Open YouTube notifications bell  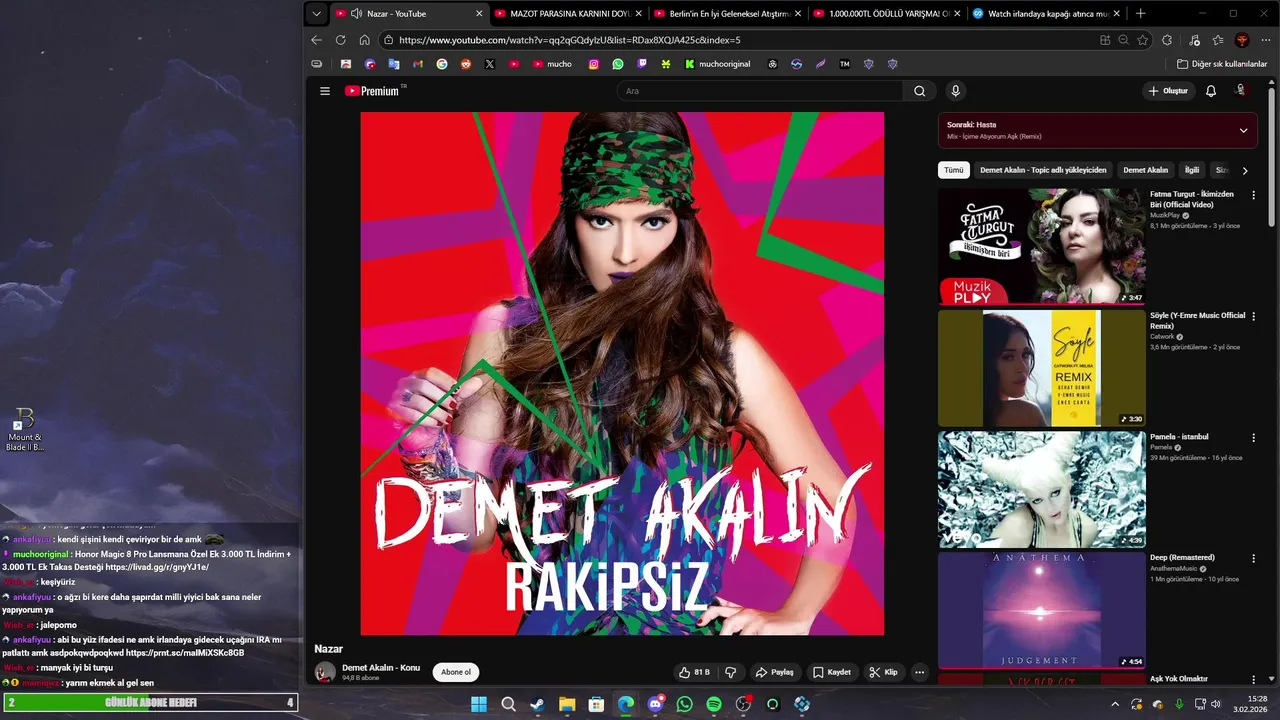[1211, 91]
